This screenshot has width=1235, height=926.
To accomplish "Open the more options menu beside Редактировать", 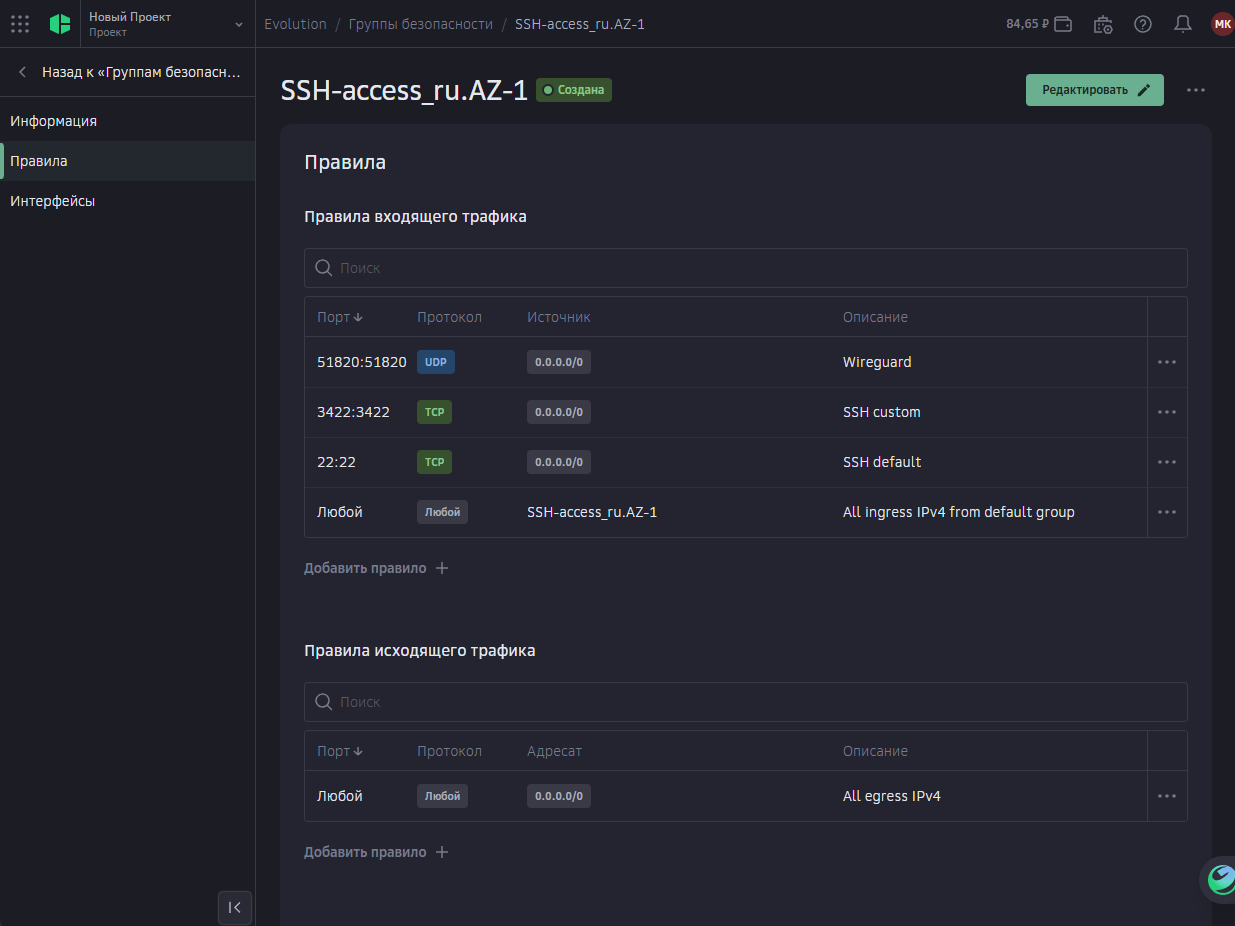I will pyautogui.click(x=1196, y=90).
